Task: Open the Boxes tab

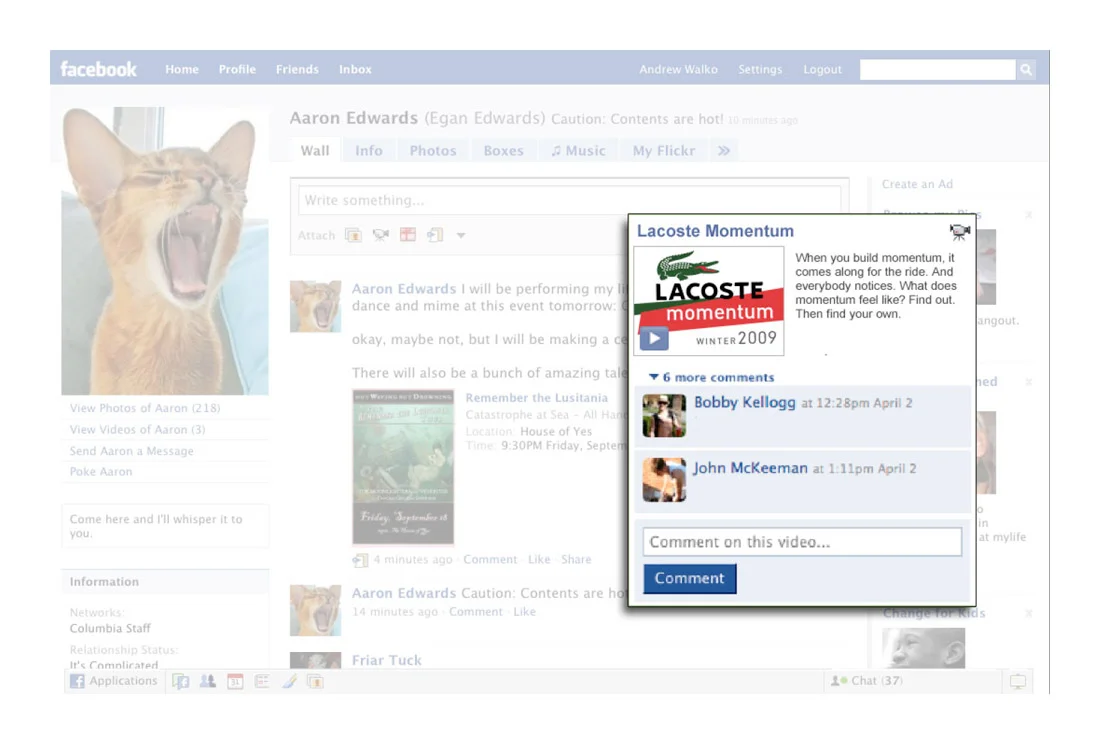Action: click(x=504, y=151)
